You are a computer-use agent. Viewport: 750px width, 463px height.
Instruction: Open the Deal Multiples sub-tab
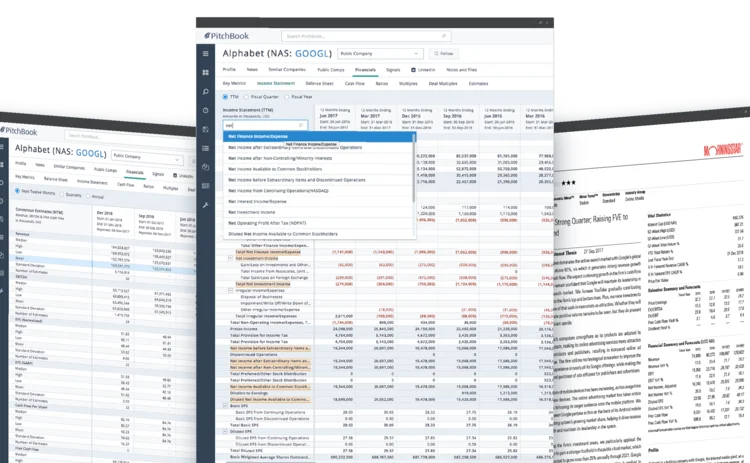[443, 83]
